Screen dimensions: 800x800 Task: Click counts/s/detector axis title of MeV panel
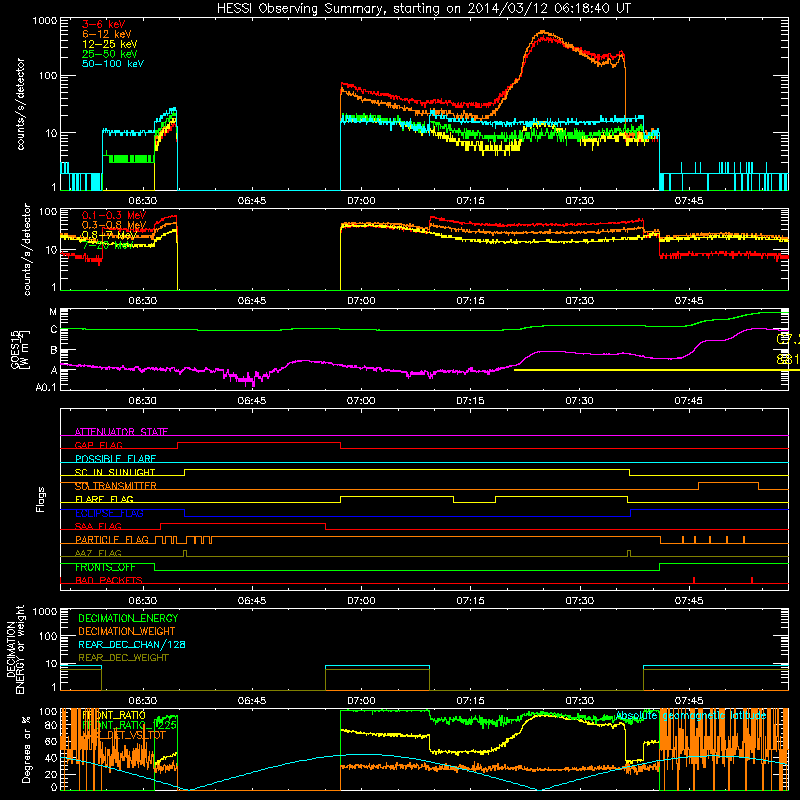pos(27,249)
